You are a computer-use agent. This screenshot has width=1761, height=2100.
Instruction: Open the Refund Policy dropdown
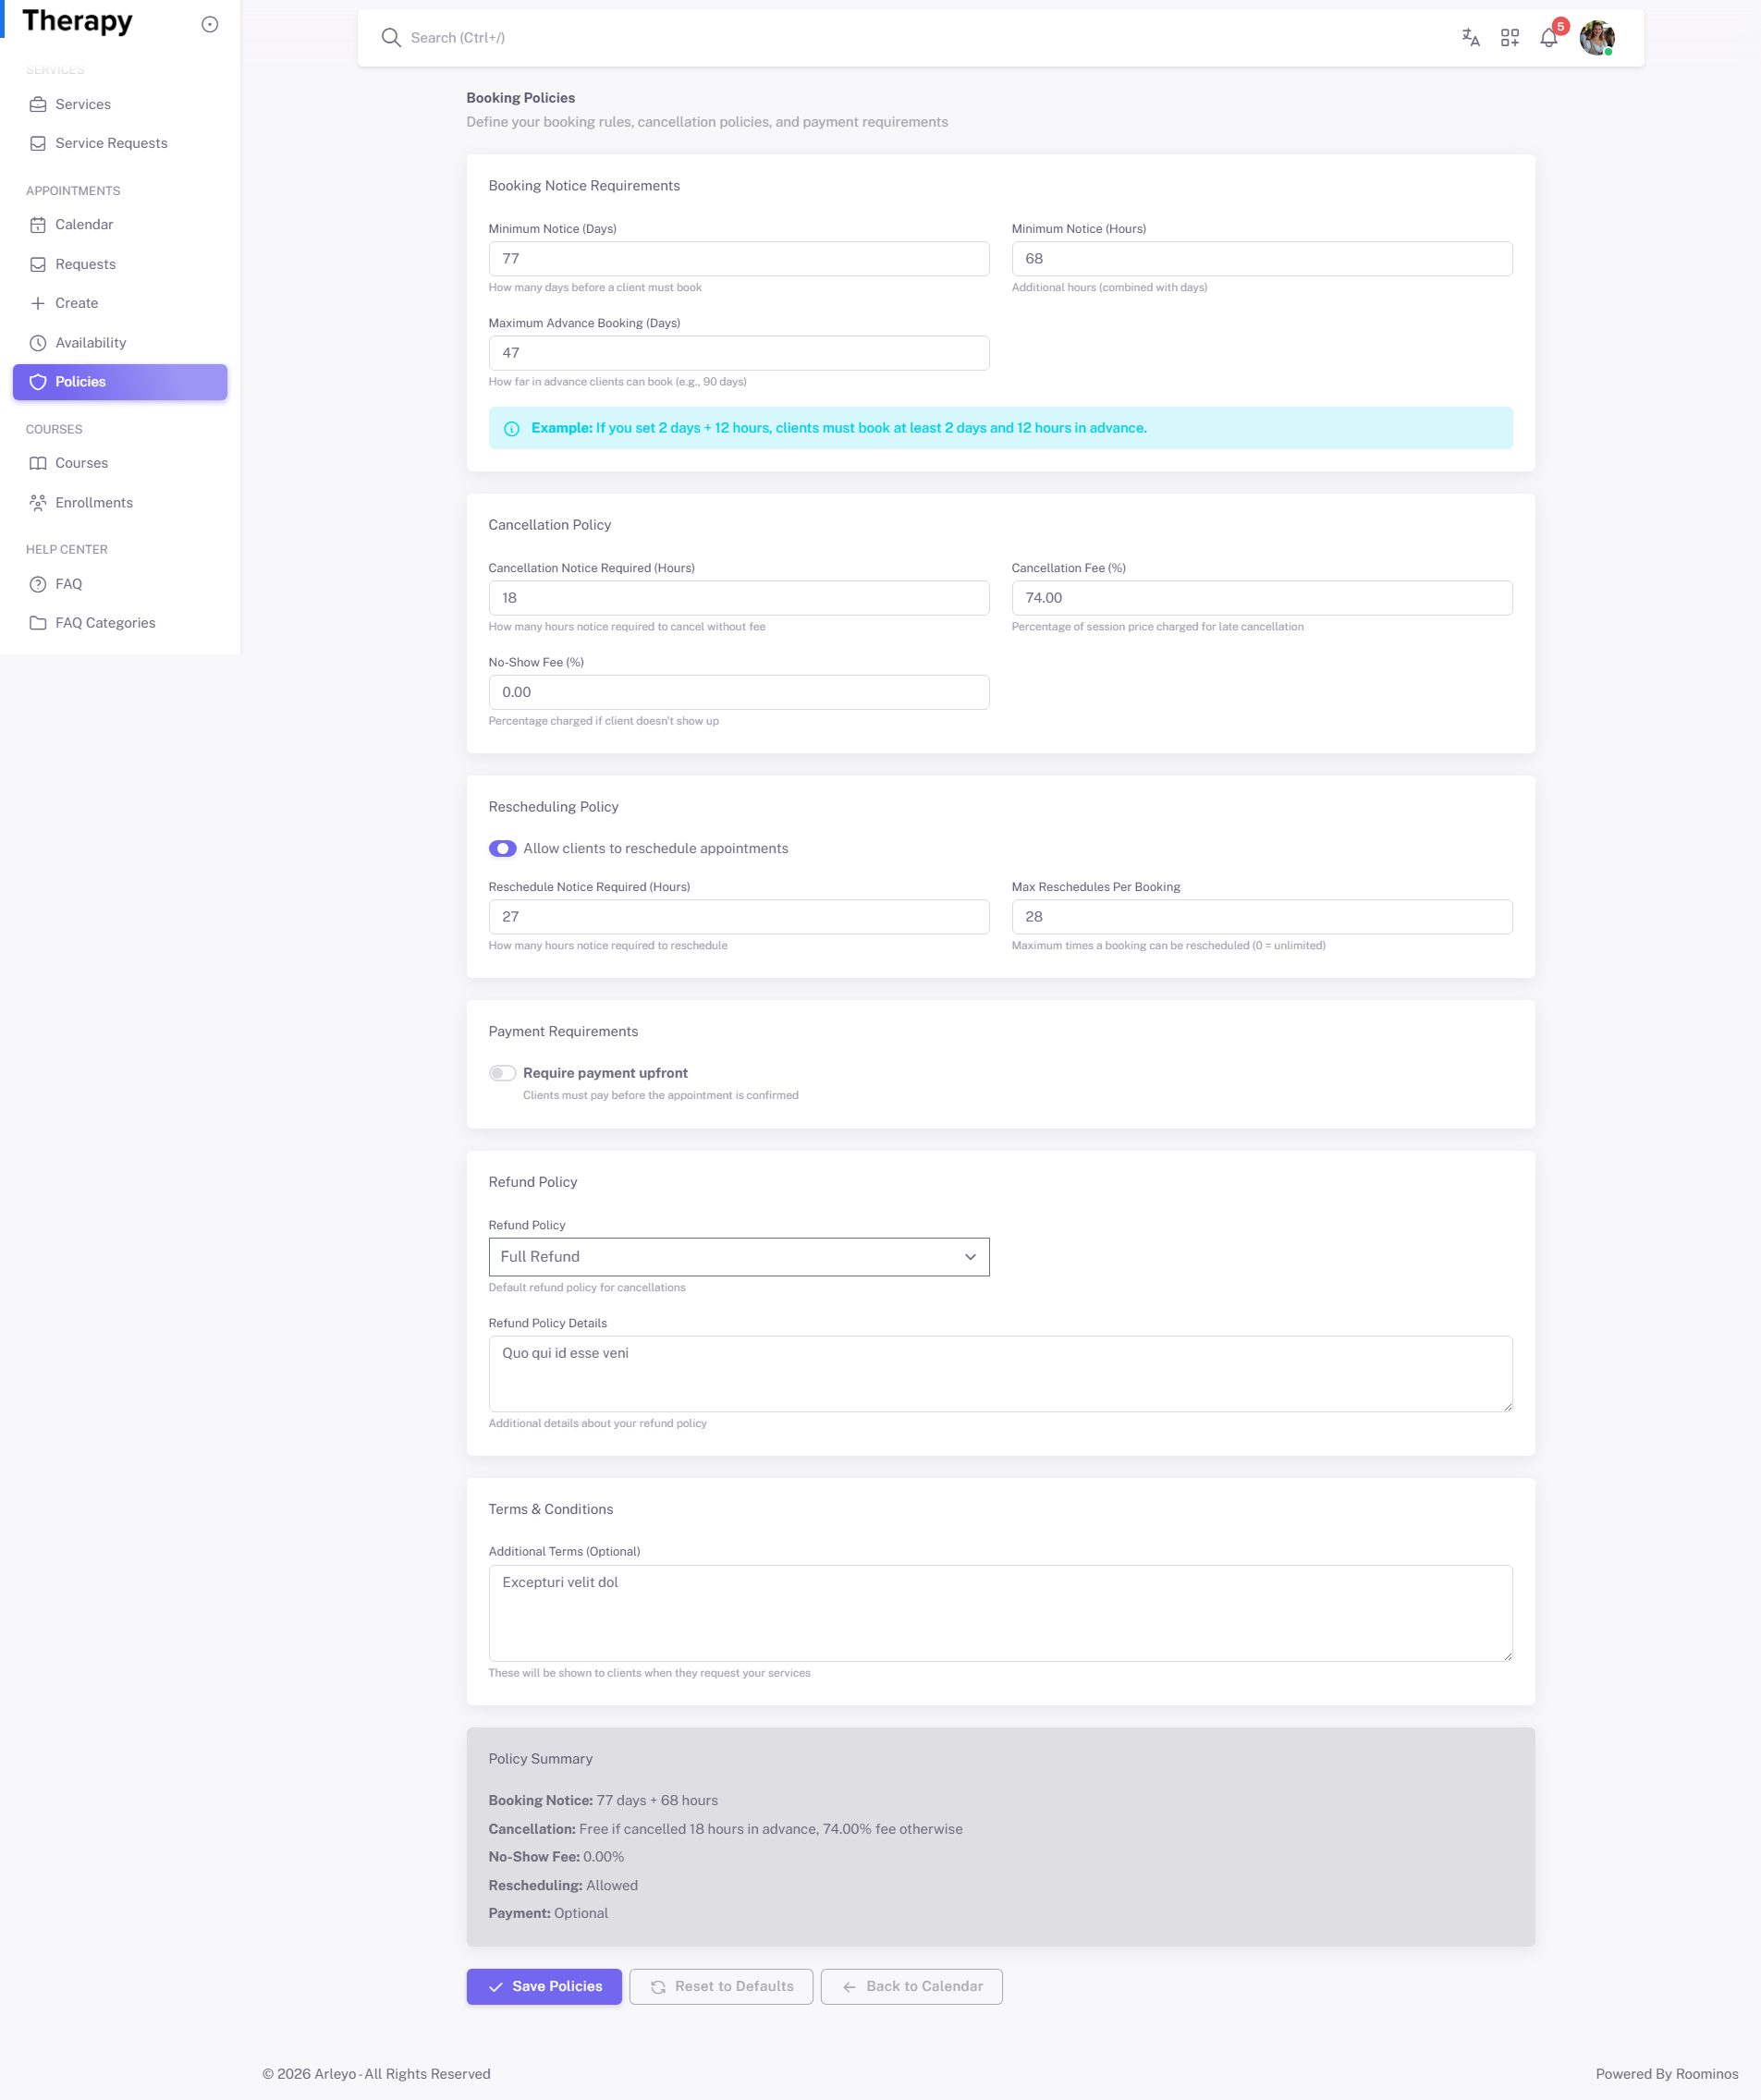[738, 1257]
